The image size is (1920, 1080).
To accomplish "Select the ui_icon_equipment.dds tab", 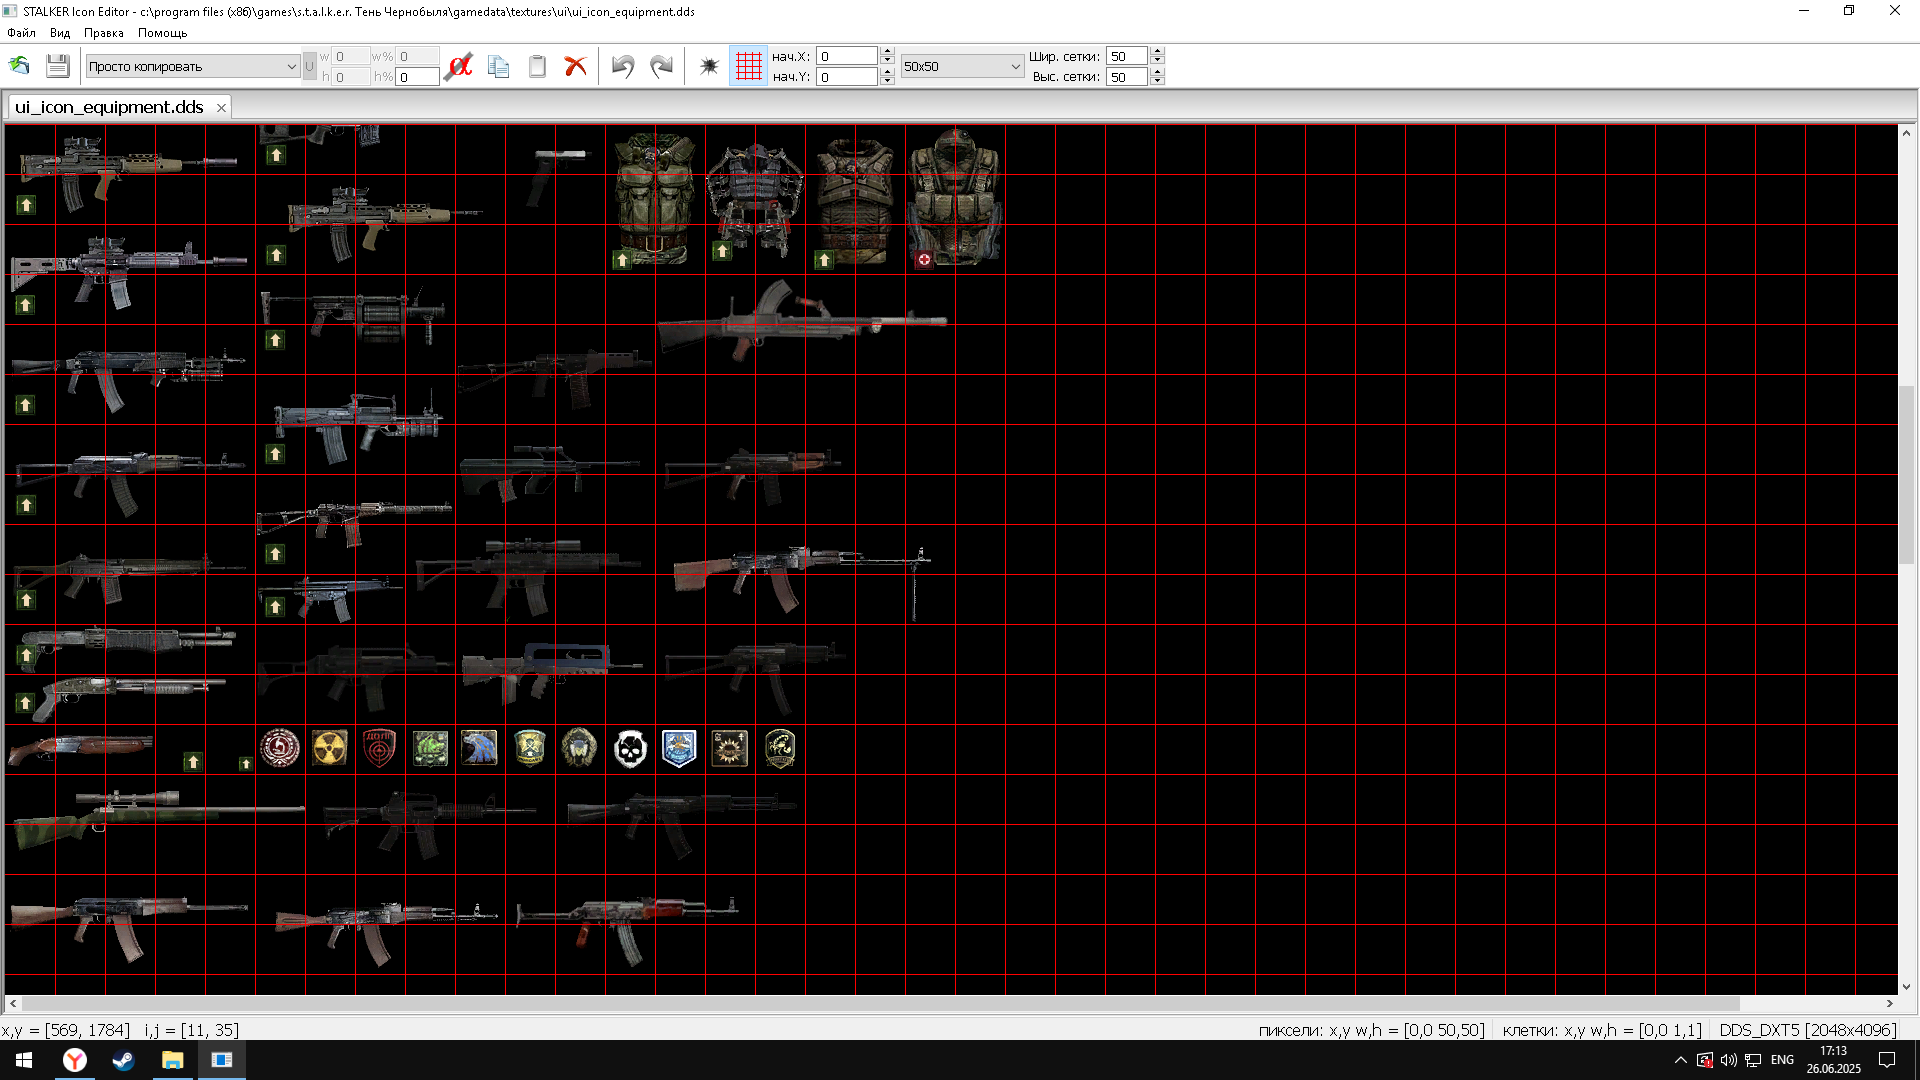I will coord(109,107).
